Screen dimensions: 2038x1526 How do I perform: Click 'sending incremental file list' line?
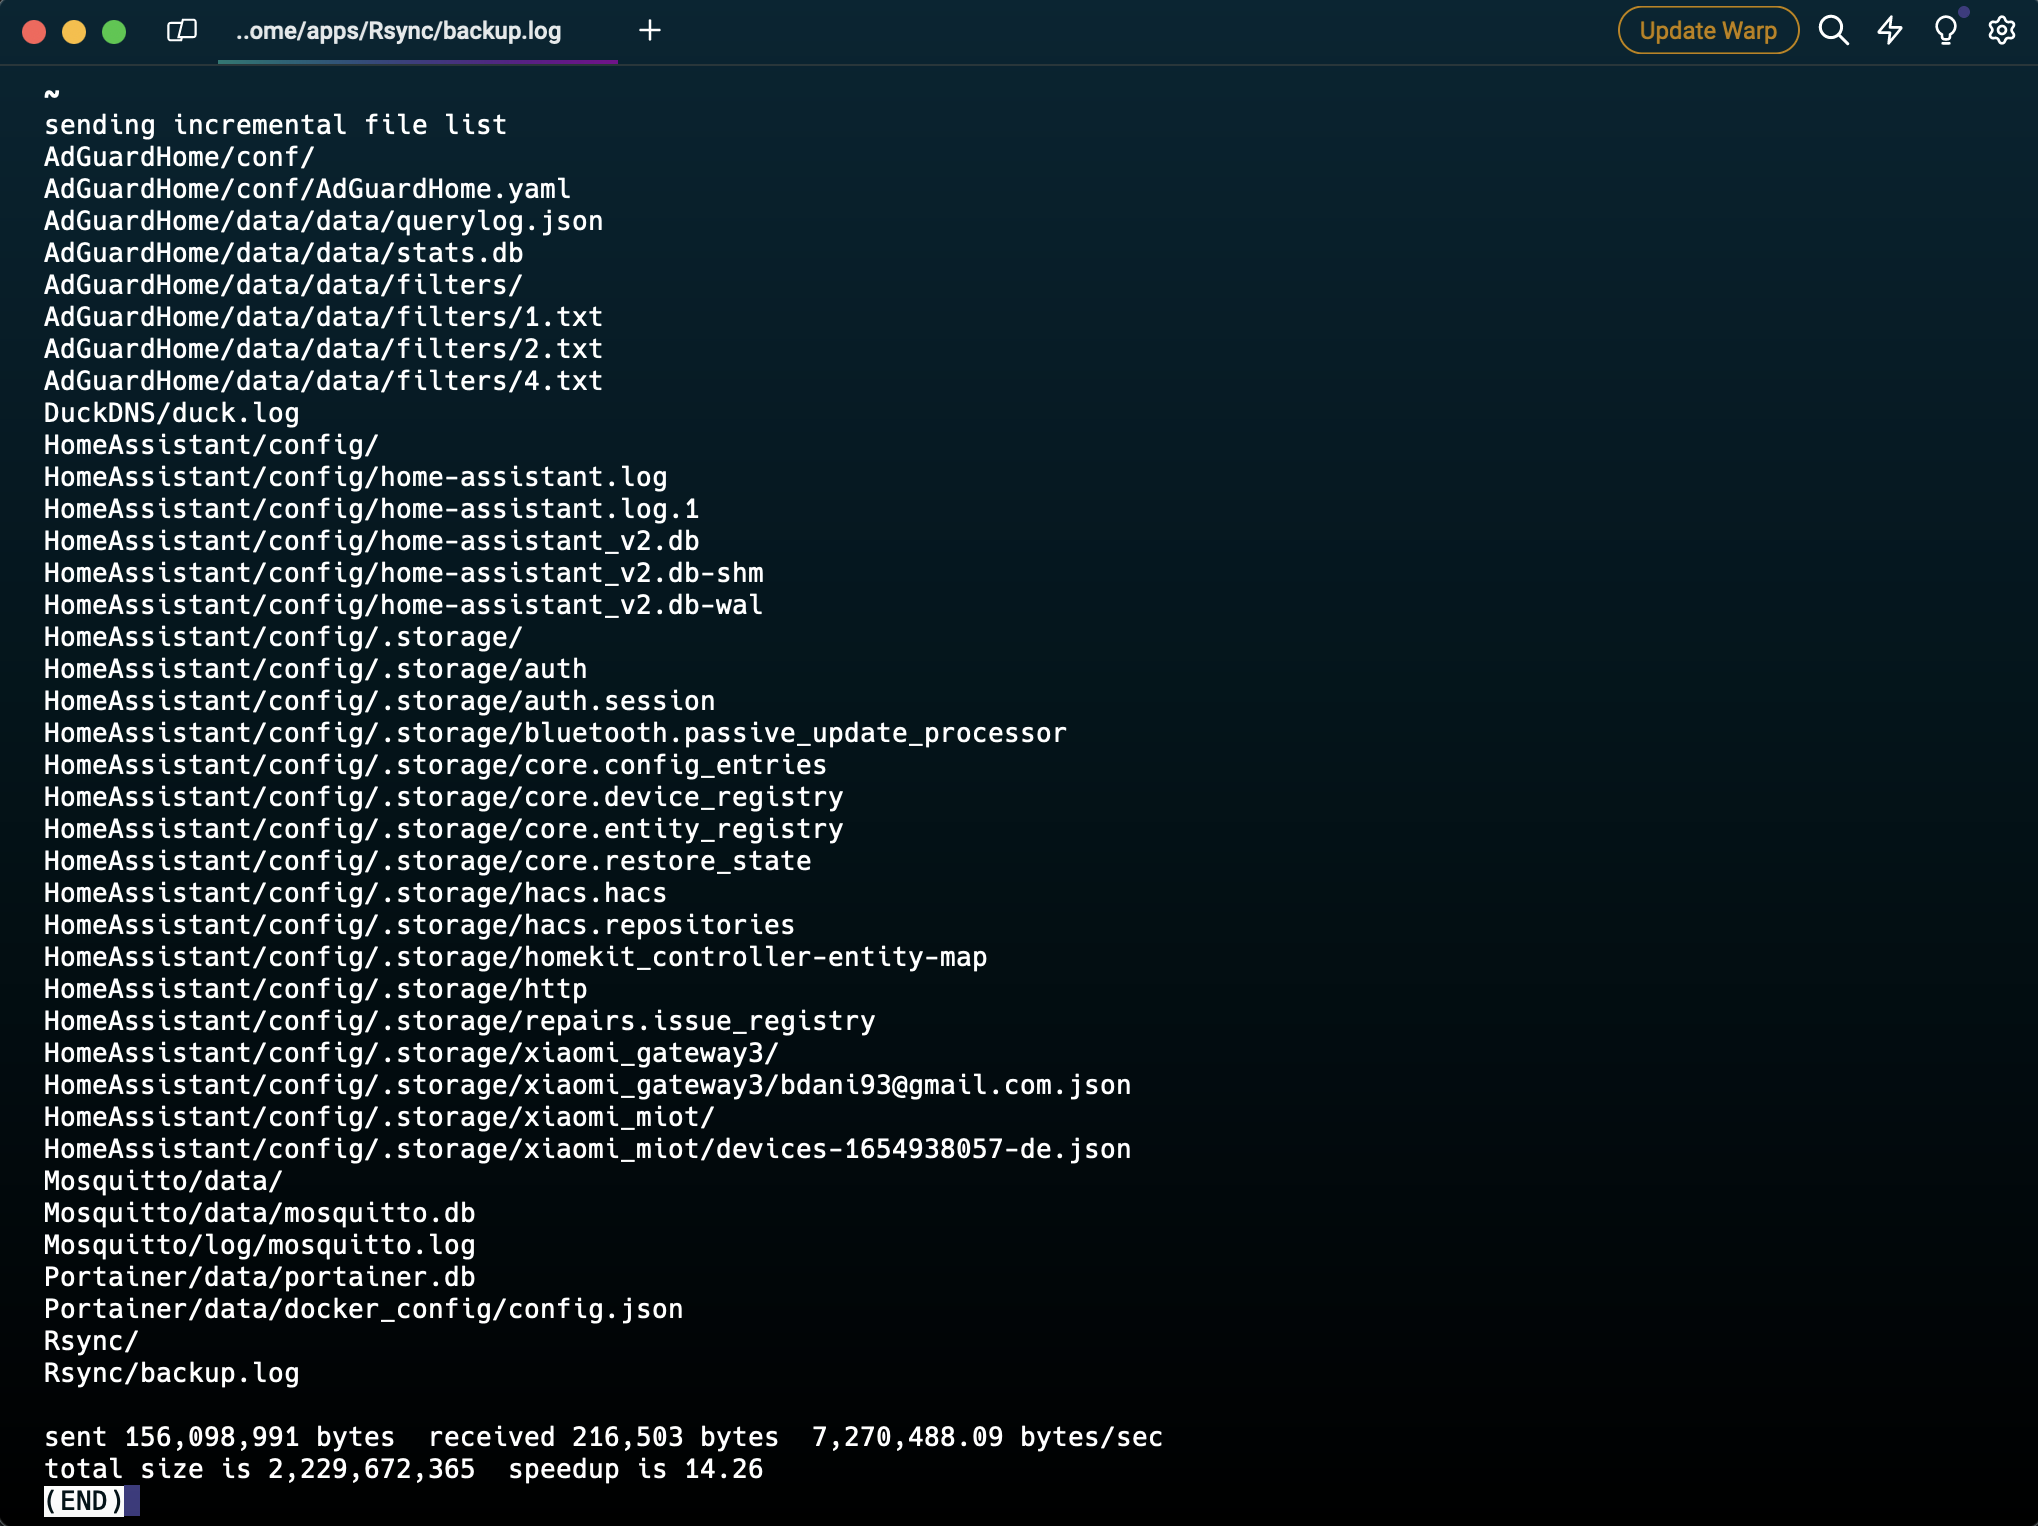pyautogui.click(x=275, y=125)
